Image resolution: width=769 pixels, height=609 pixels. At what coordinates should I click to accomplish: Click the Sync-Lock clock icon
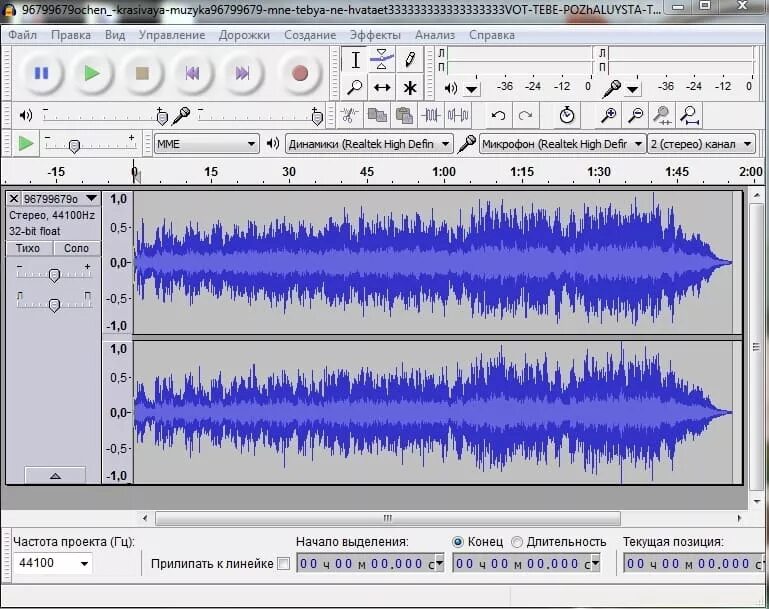[567, 115]
